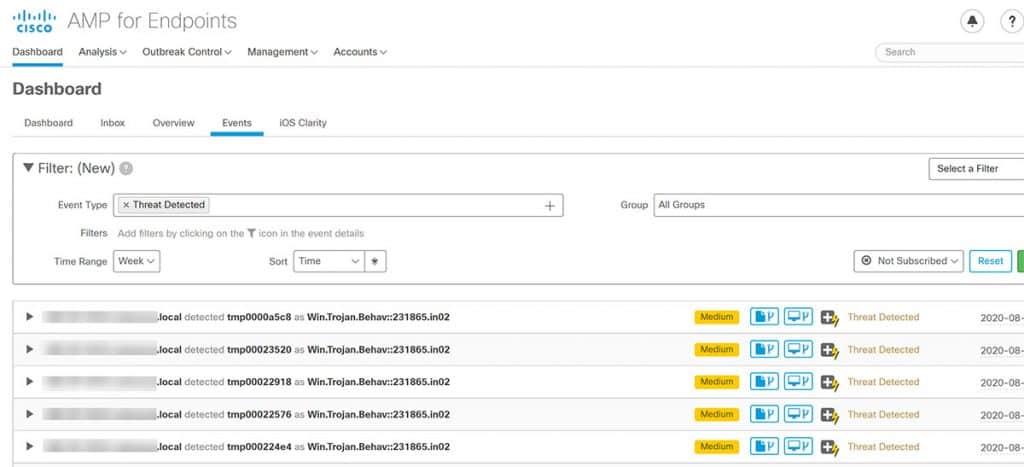Switch to the iOS Clarity tab

(303, 123)
